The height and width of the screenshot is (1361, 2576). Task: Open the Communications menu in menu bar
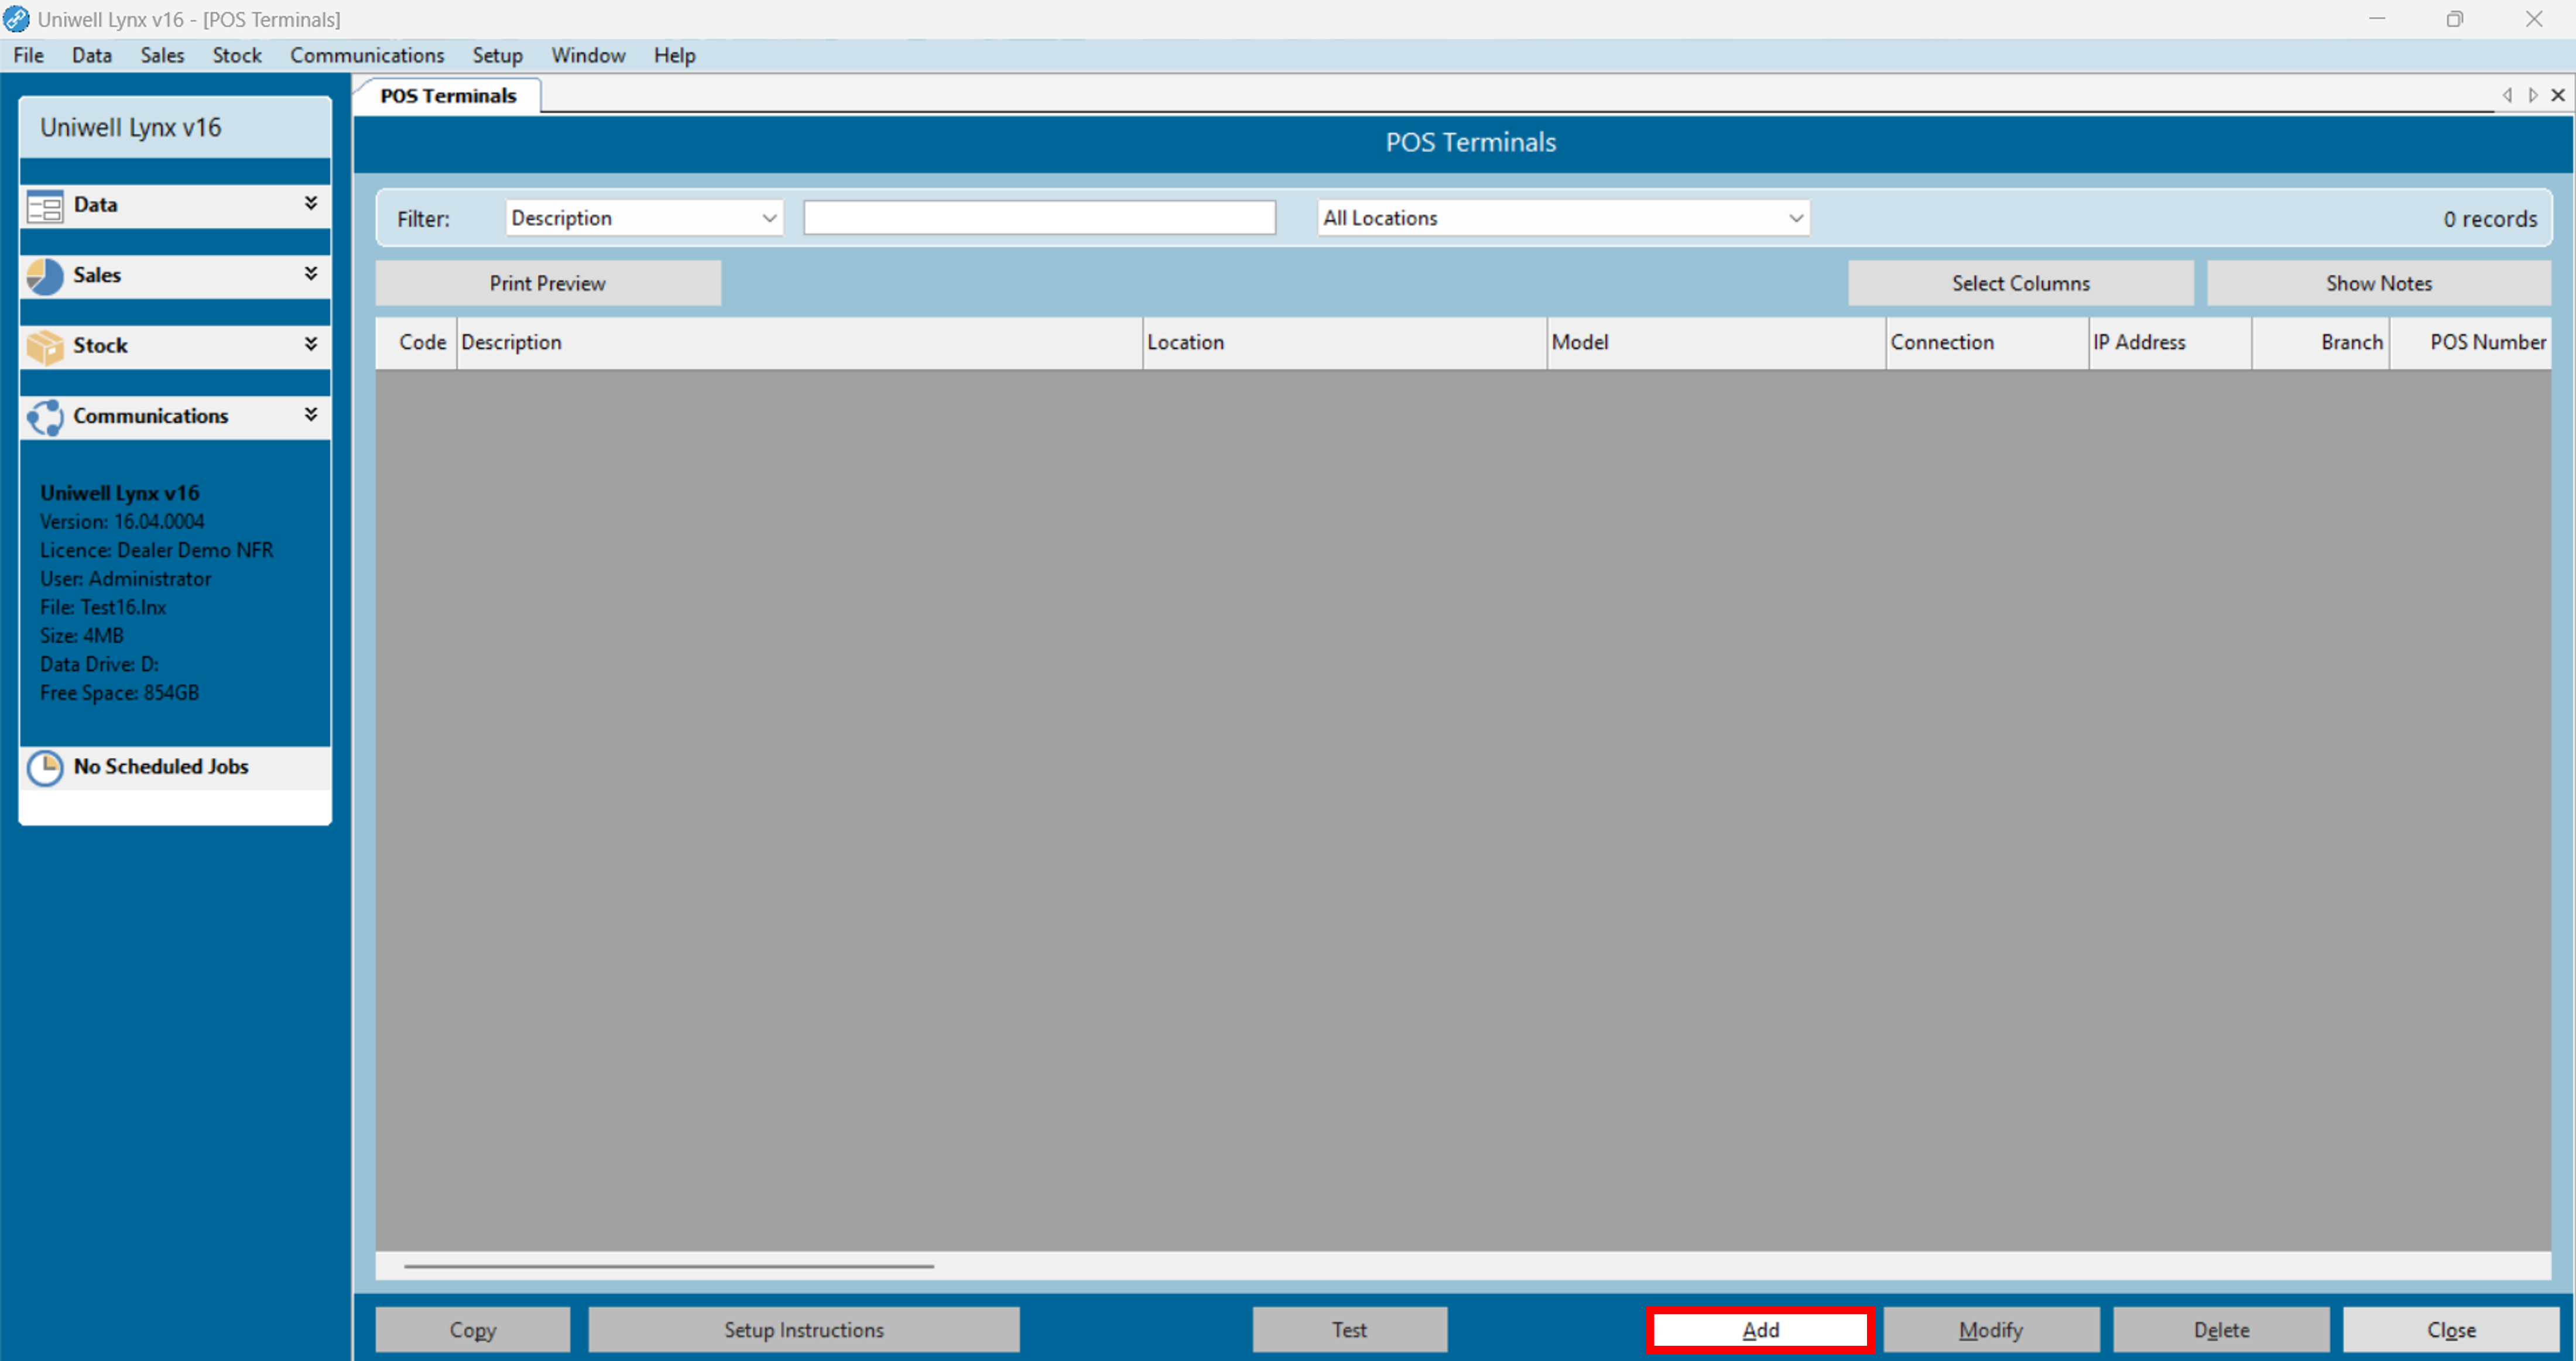367,56
